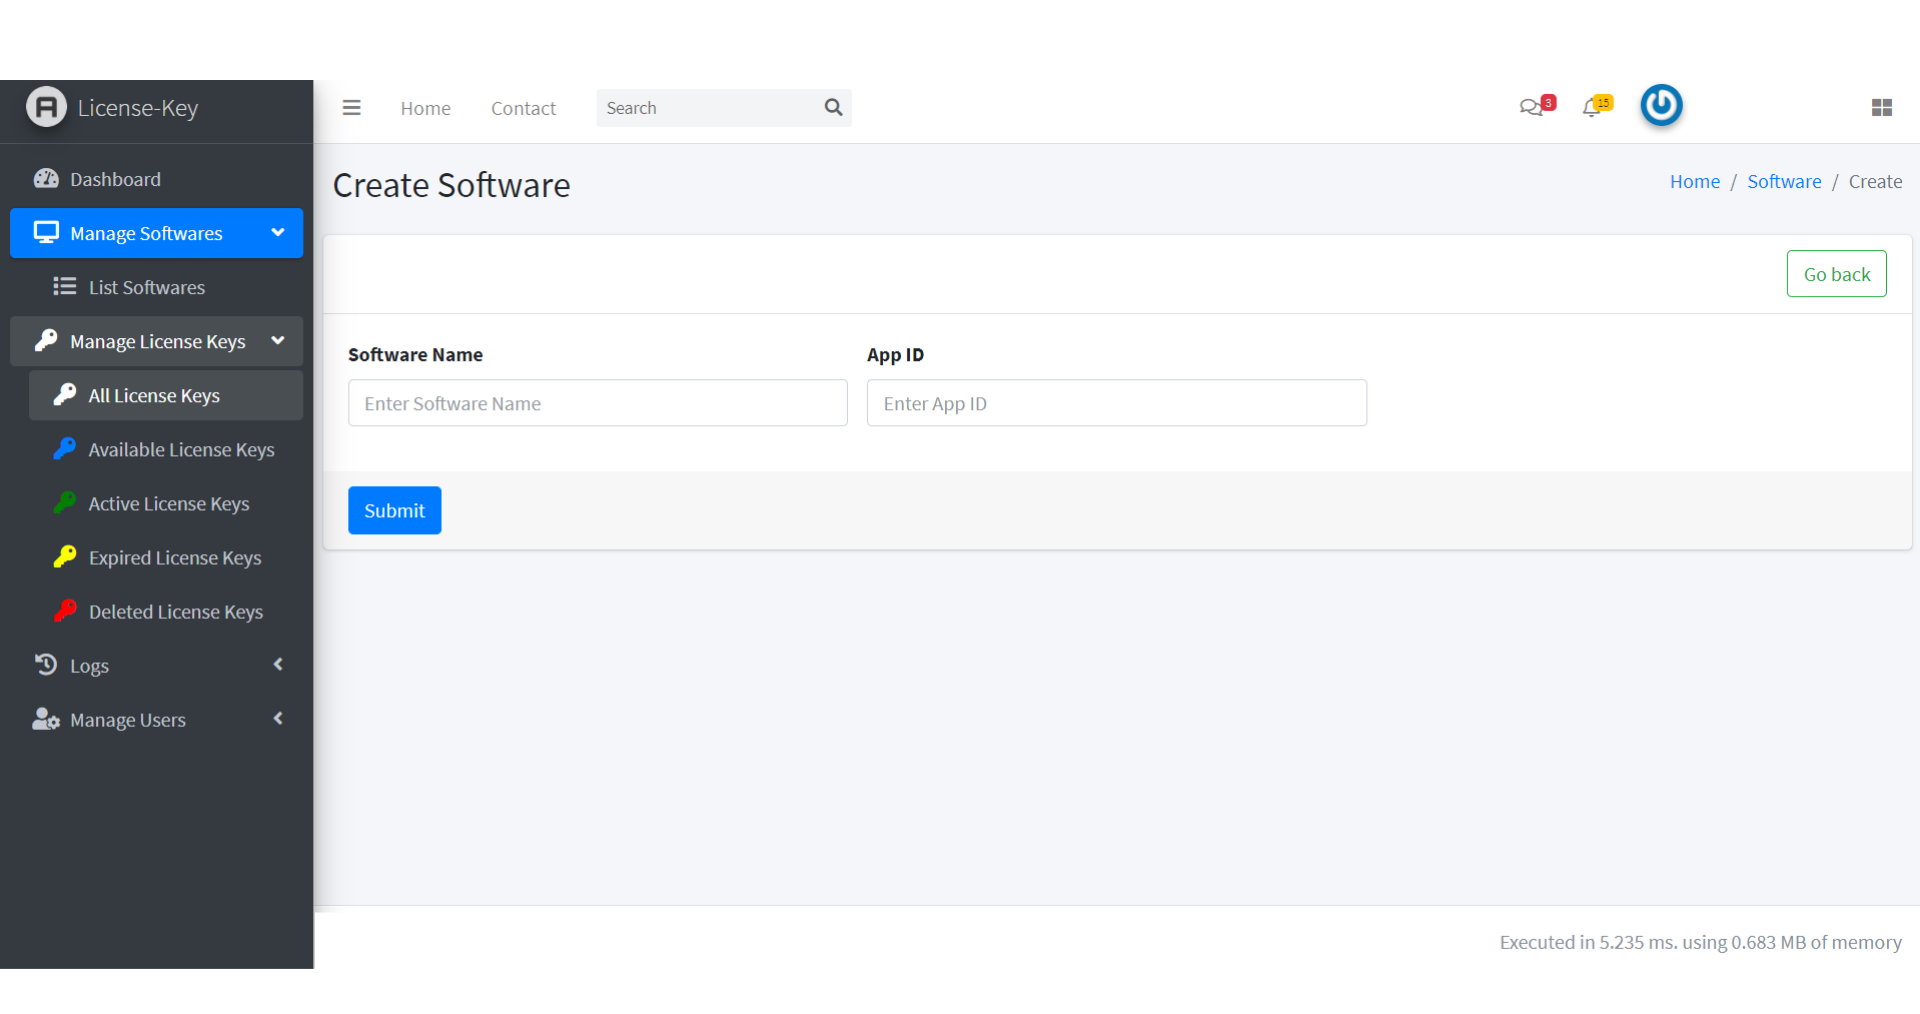Click the blue power user avatar
Screen dimensions: 1920x1014
click(1661, 106)
